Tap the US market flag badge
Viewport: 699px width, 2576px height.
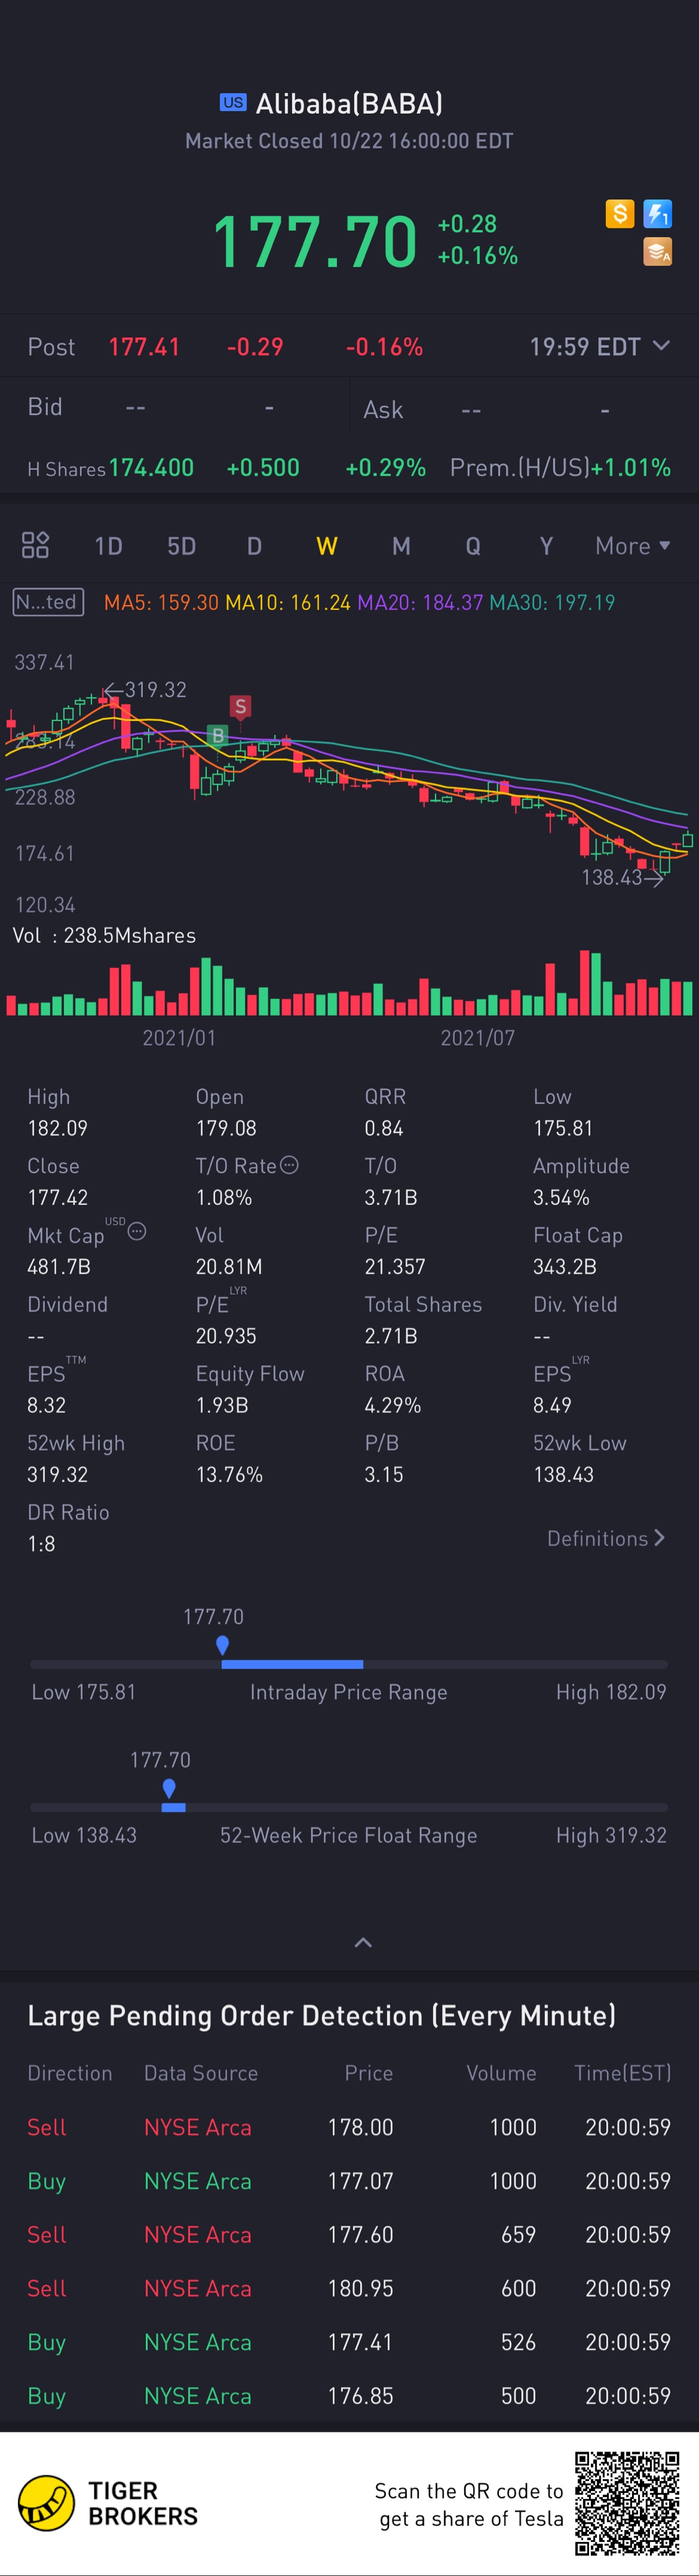[x=233, y=102]
